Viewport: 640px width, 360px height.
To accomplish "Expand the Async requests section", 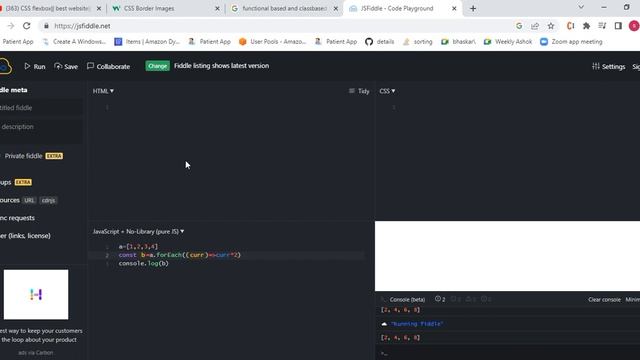I will pos(18,218).
